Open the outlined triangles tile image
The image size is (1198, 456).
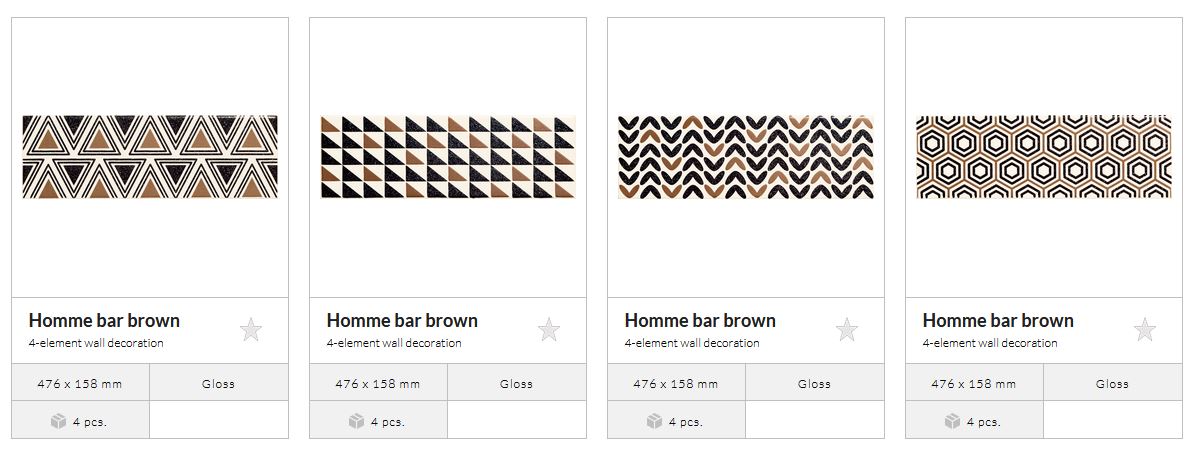pyautogui.click(x=150, y=157)
